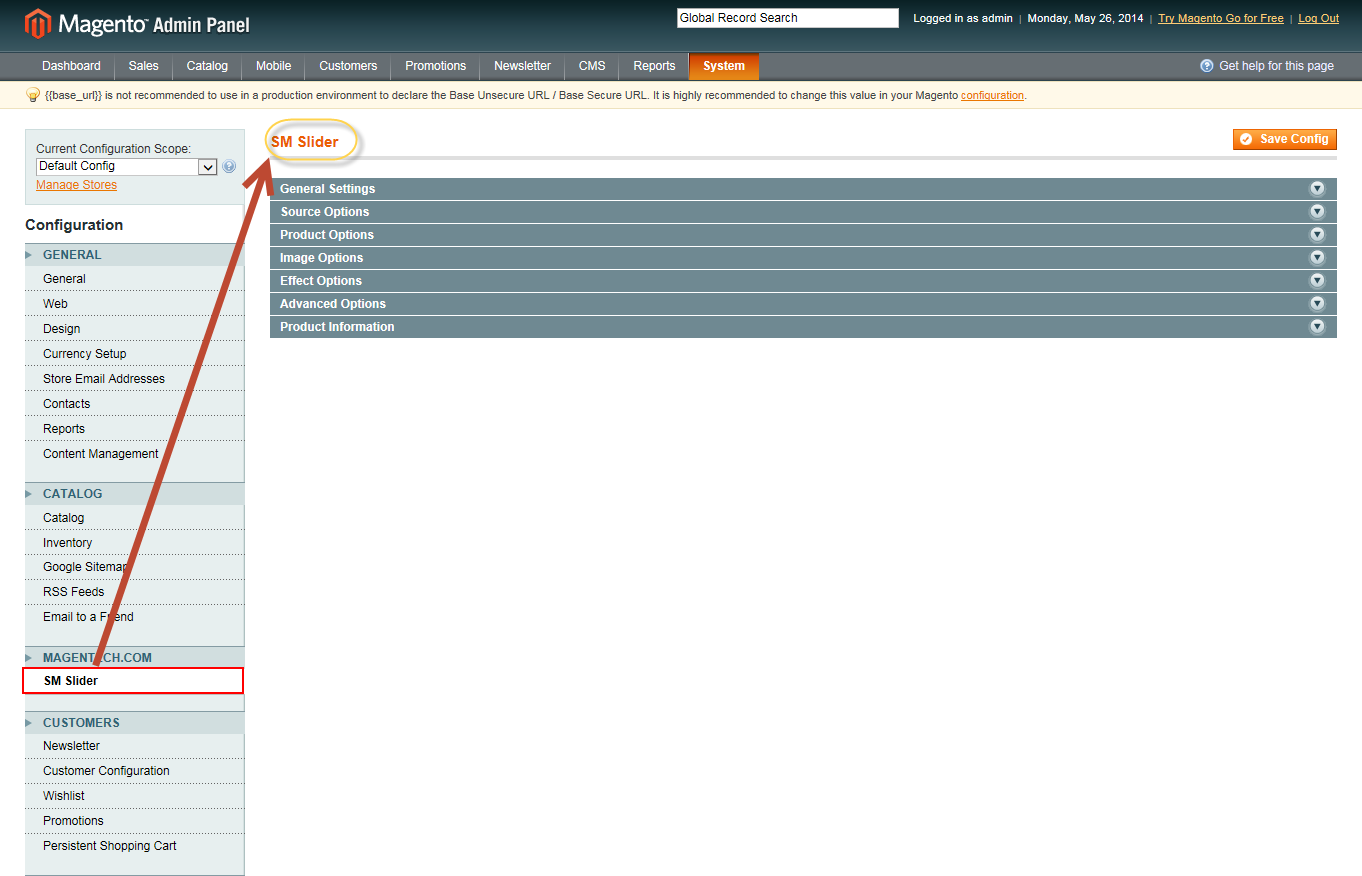Image resolution: width=1362 pixels, height=876 pixels.
Task: Click the Try Magento Go for Free link
Action: coord(1221,18)
